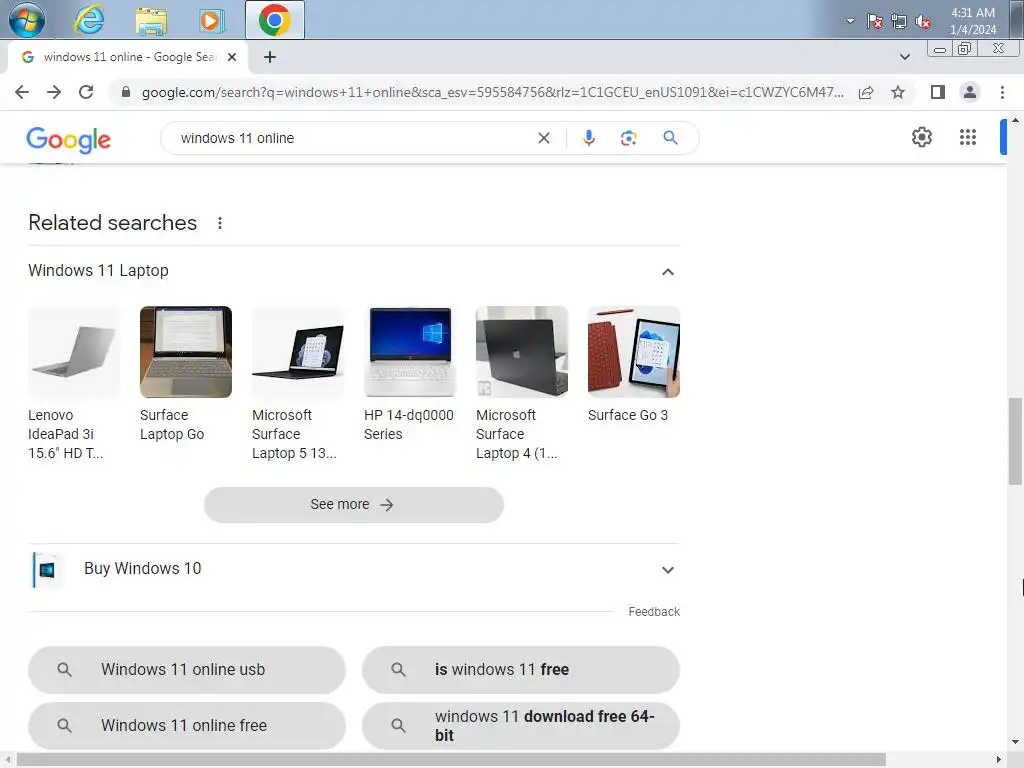
Task: Search Windows 11 online free suggestion
Action: pyautogui.click(x=187, y=726)
